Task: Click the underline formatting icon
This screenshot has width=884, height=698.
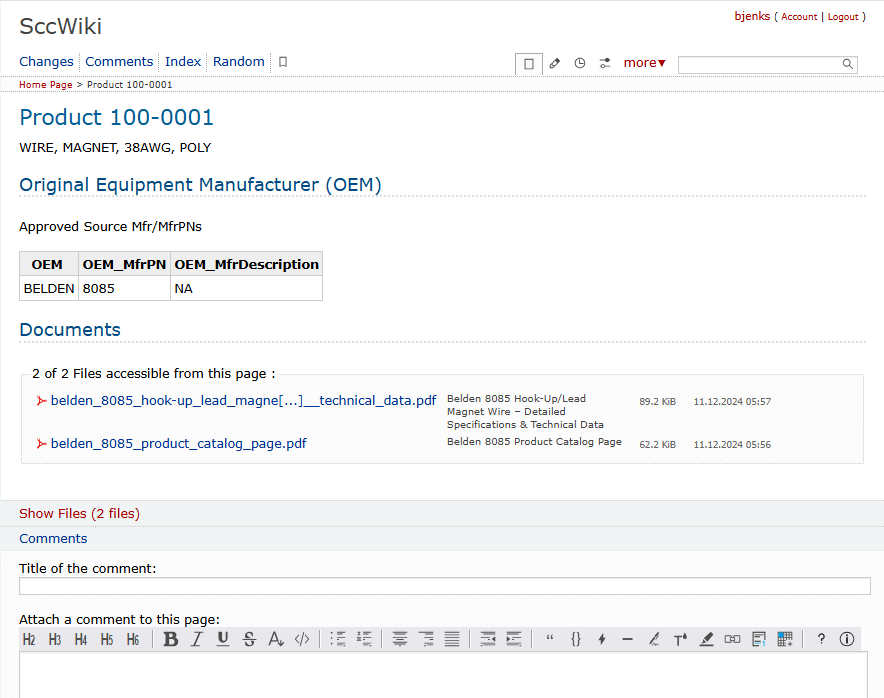Action: coord(223,639)
